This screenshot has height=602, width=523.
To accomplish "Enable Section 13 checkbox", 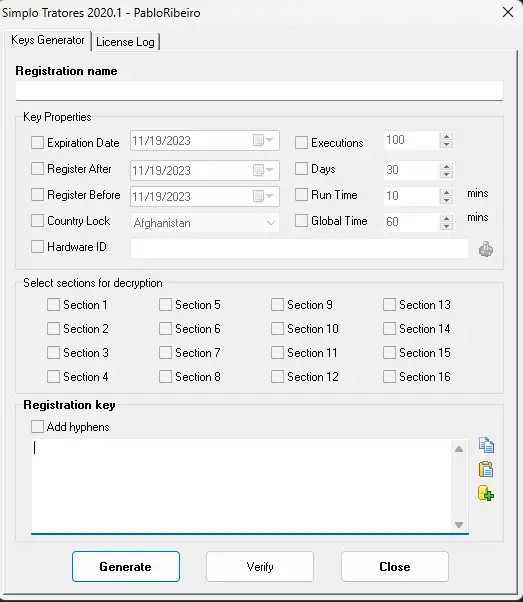I will point(389,305).
